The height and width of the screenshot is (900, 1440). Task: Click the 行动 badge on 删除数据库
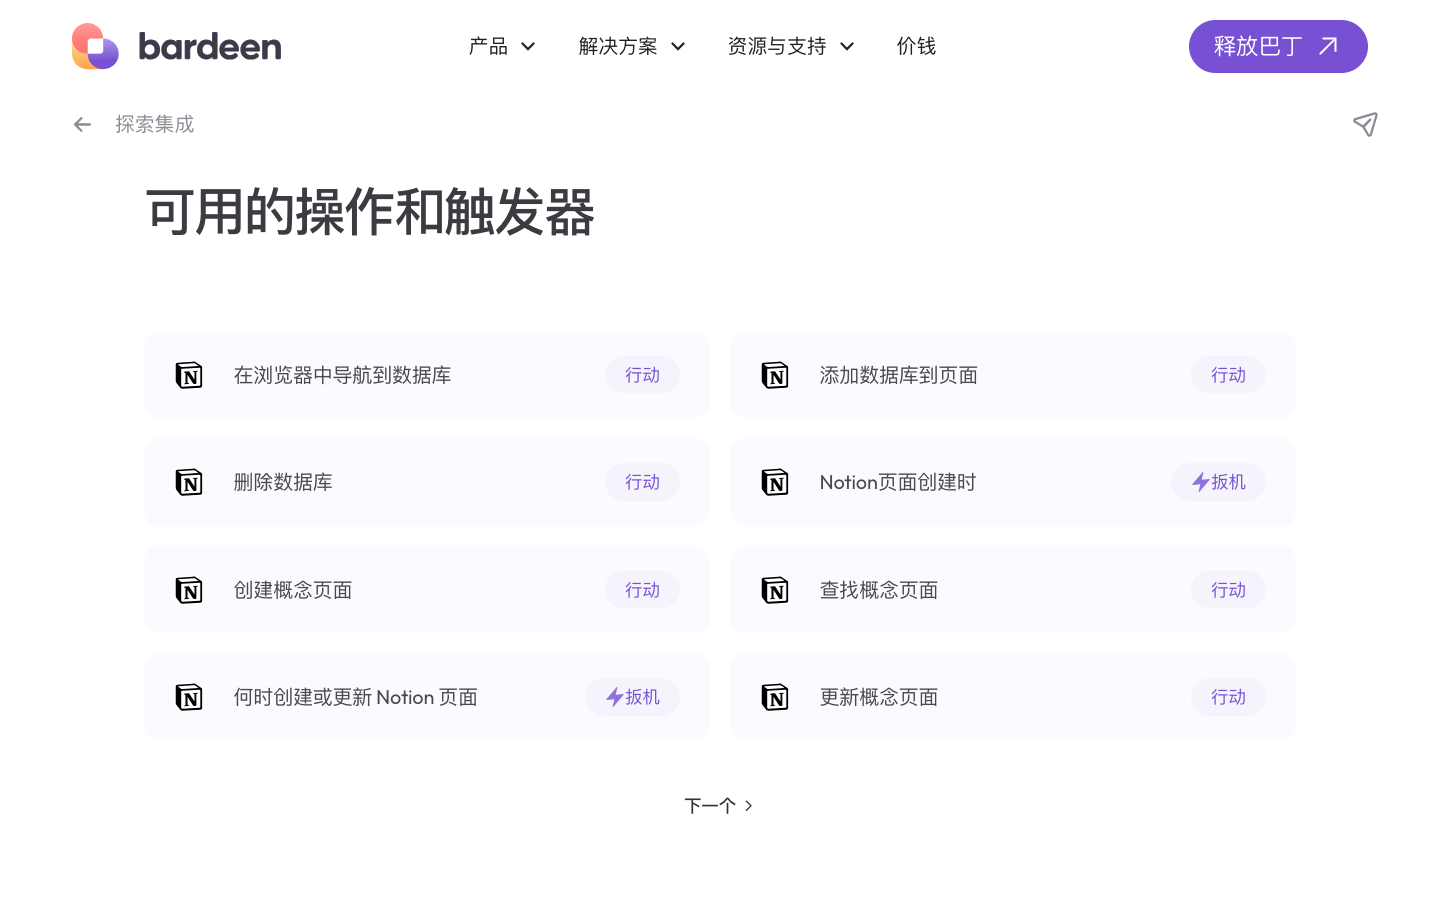(x=642, y=482)
